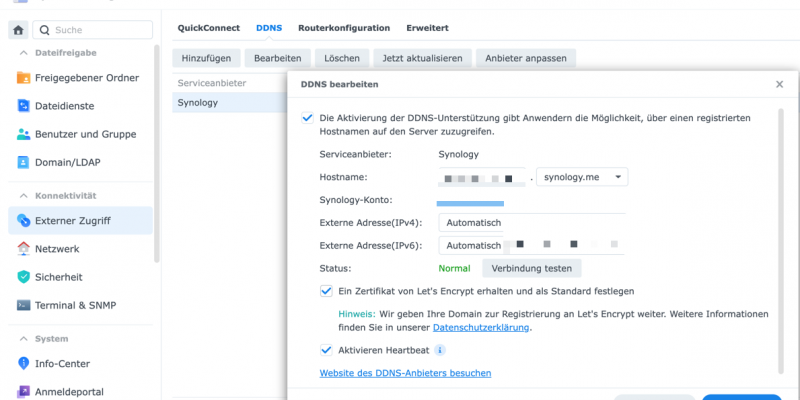The width and height of the screenshot is (800, 400).
Task: Open Freigegebener Ordner via its folder icon
Action: point(24,78)
